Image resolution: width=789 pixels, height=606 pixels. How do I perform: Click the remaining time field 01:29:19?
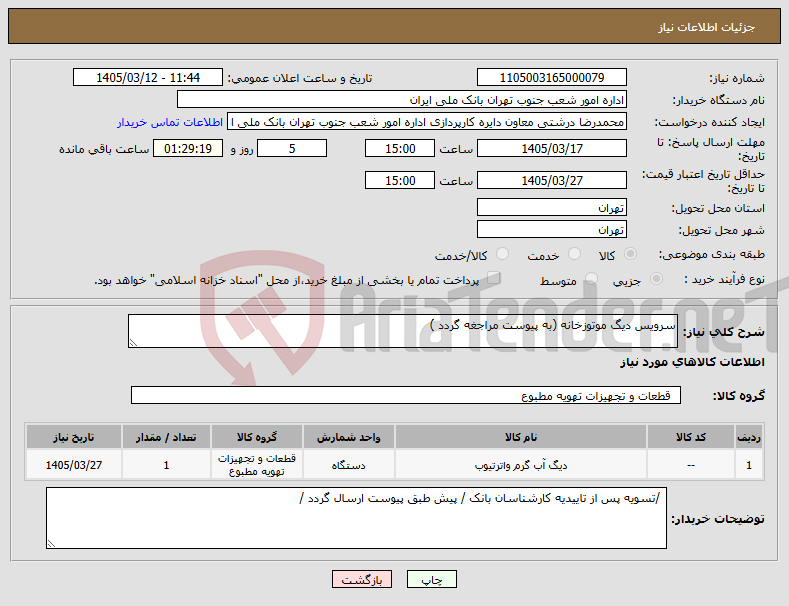tap(188, 148)
